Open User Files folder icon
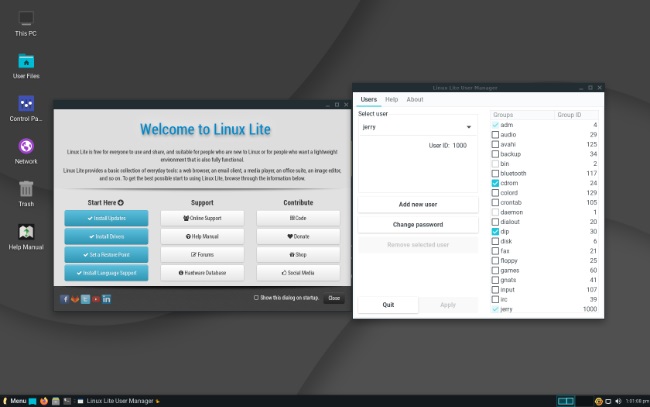 point(26,66)
